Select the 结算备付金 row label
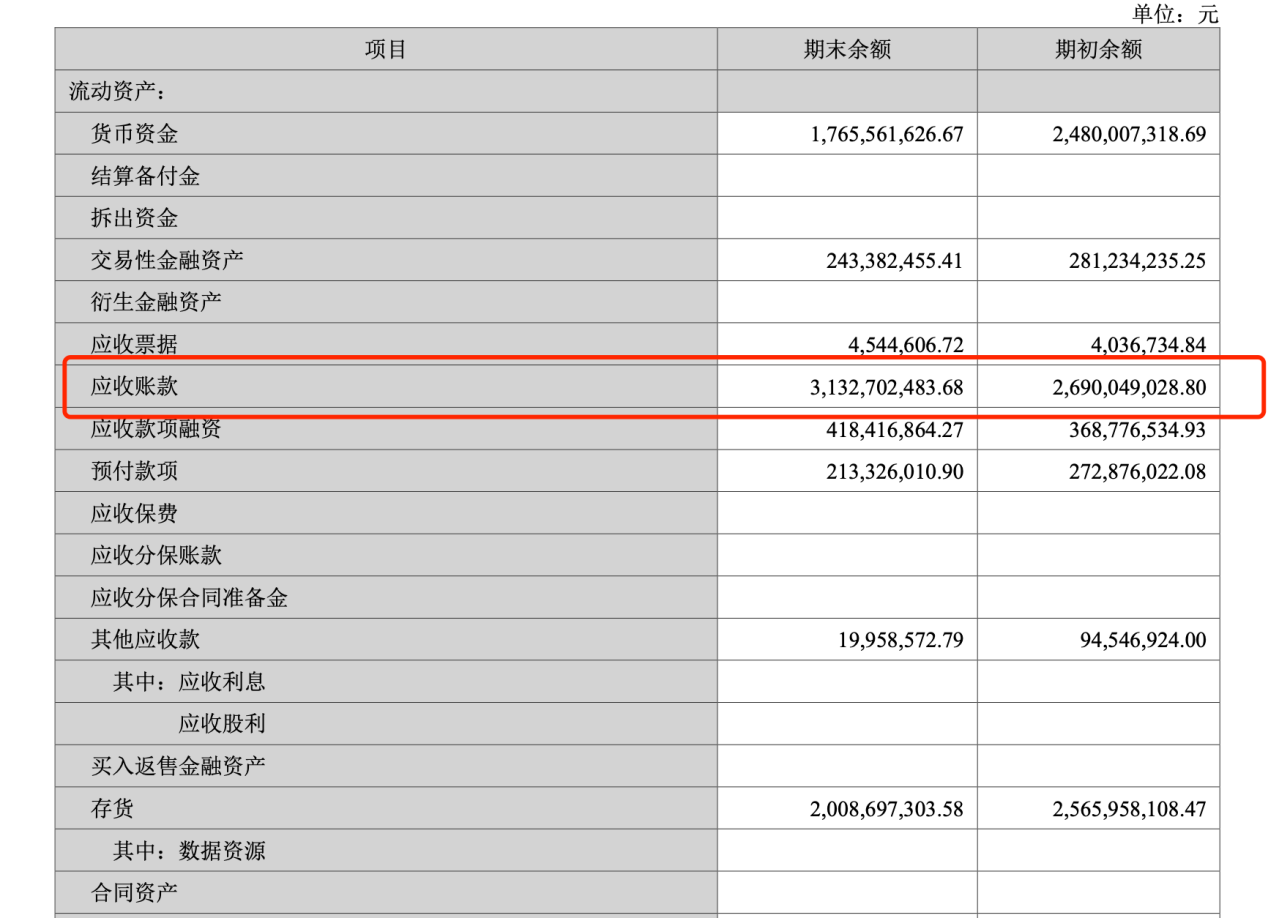The image size is (1268, 918). (x=145, y=177)
